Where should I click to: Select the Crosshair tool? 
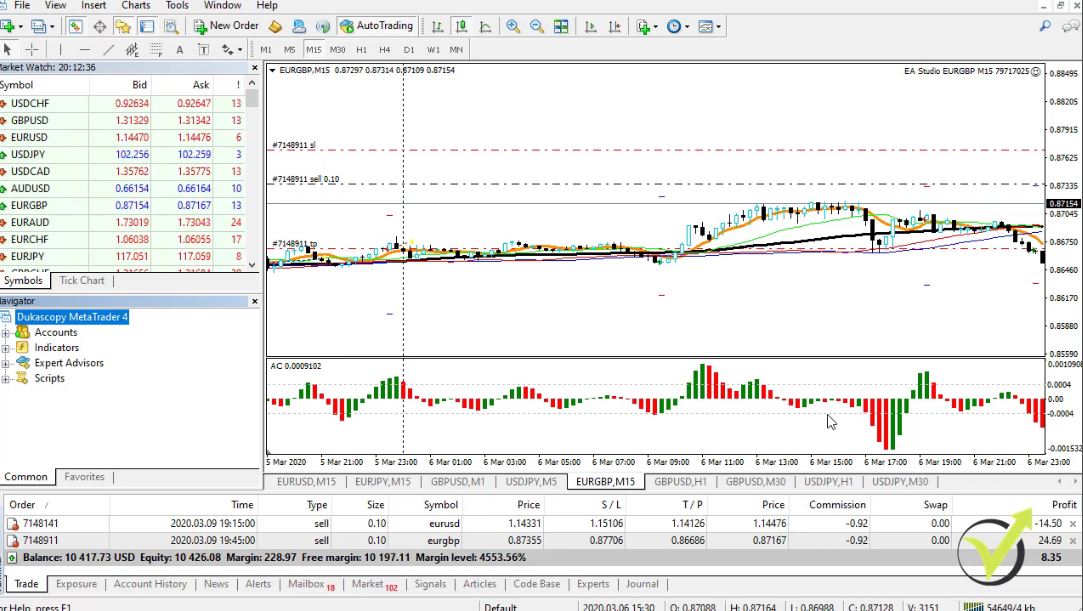click(32, 49)
